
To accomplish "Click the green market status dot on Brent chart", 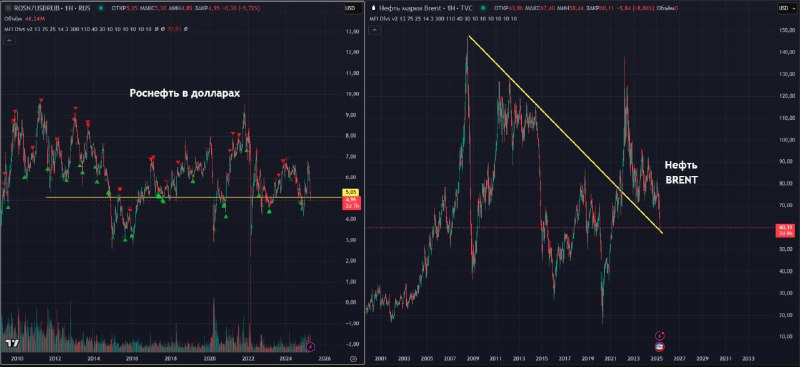I will (483, 8).
